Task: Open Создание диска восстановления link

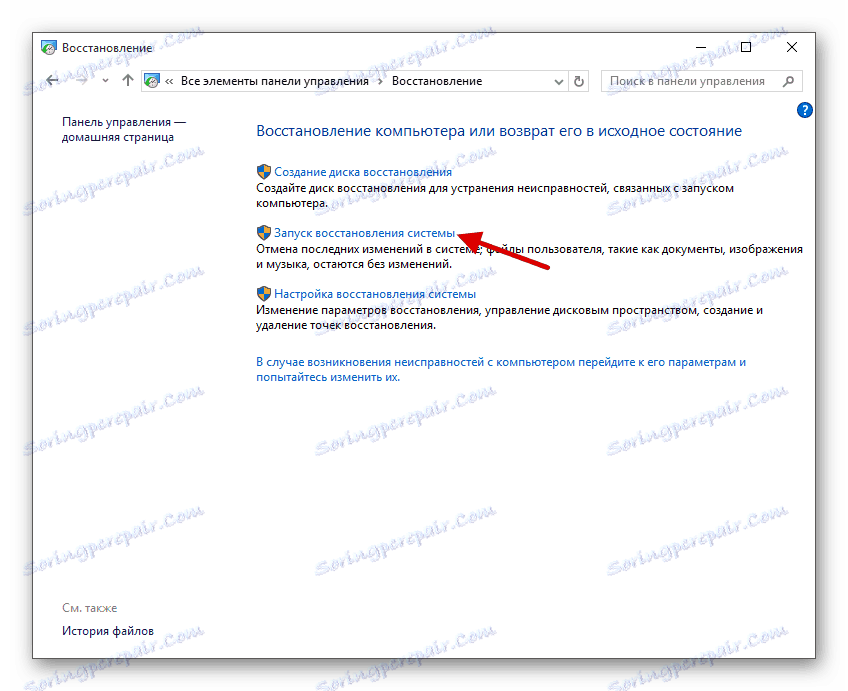Action: 362,172
